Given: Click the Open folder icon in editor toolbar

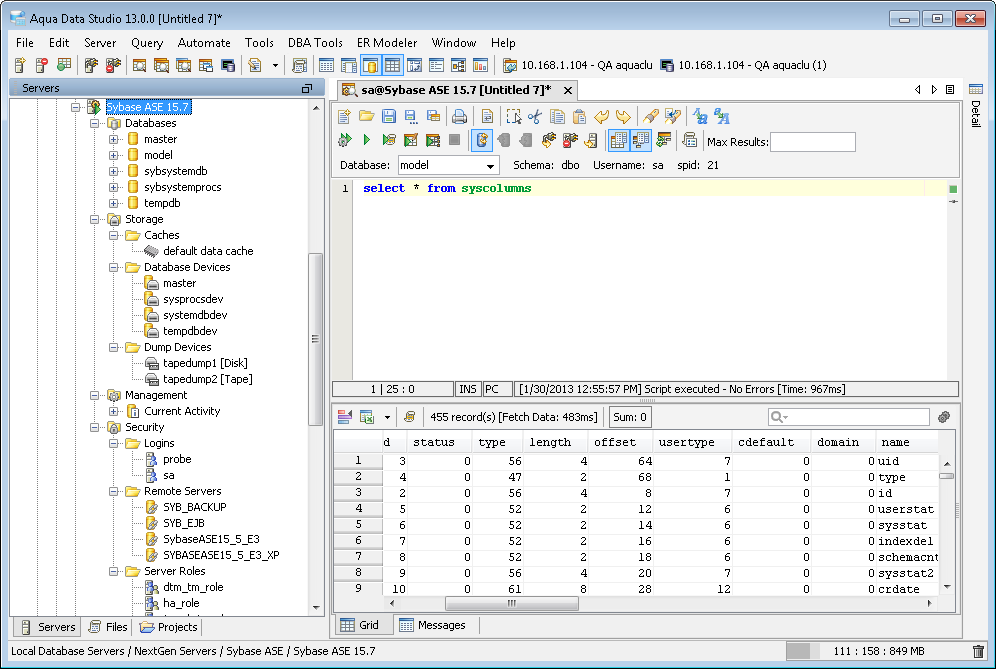Looking at the screenshot, I should (x=367, y=116).
